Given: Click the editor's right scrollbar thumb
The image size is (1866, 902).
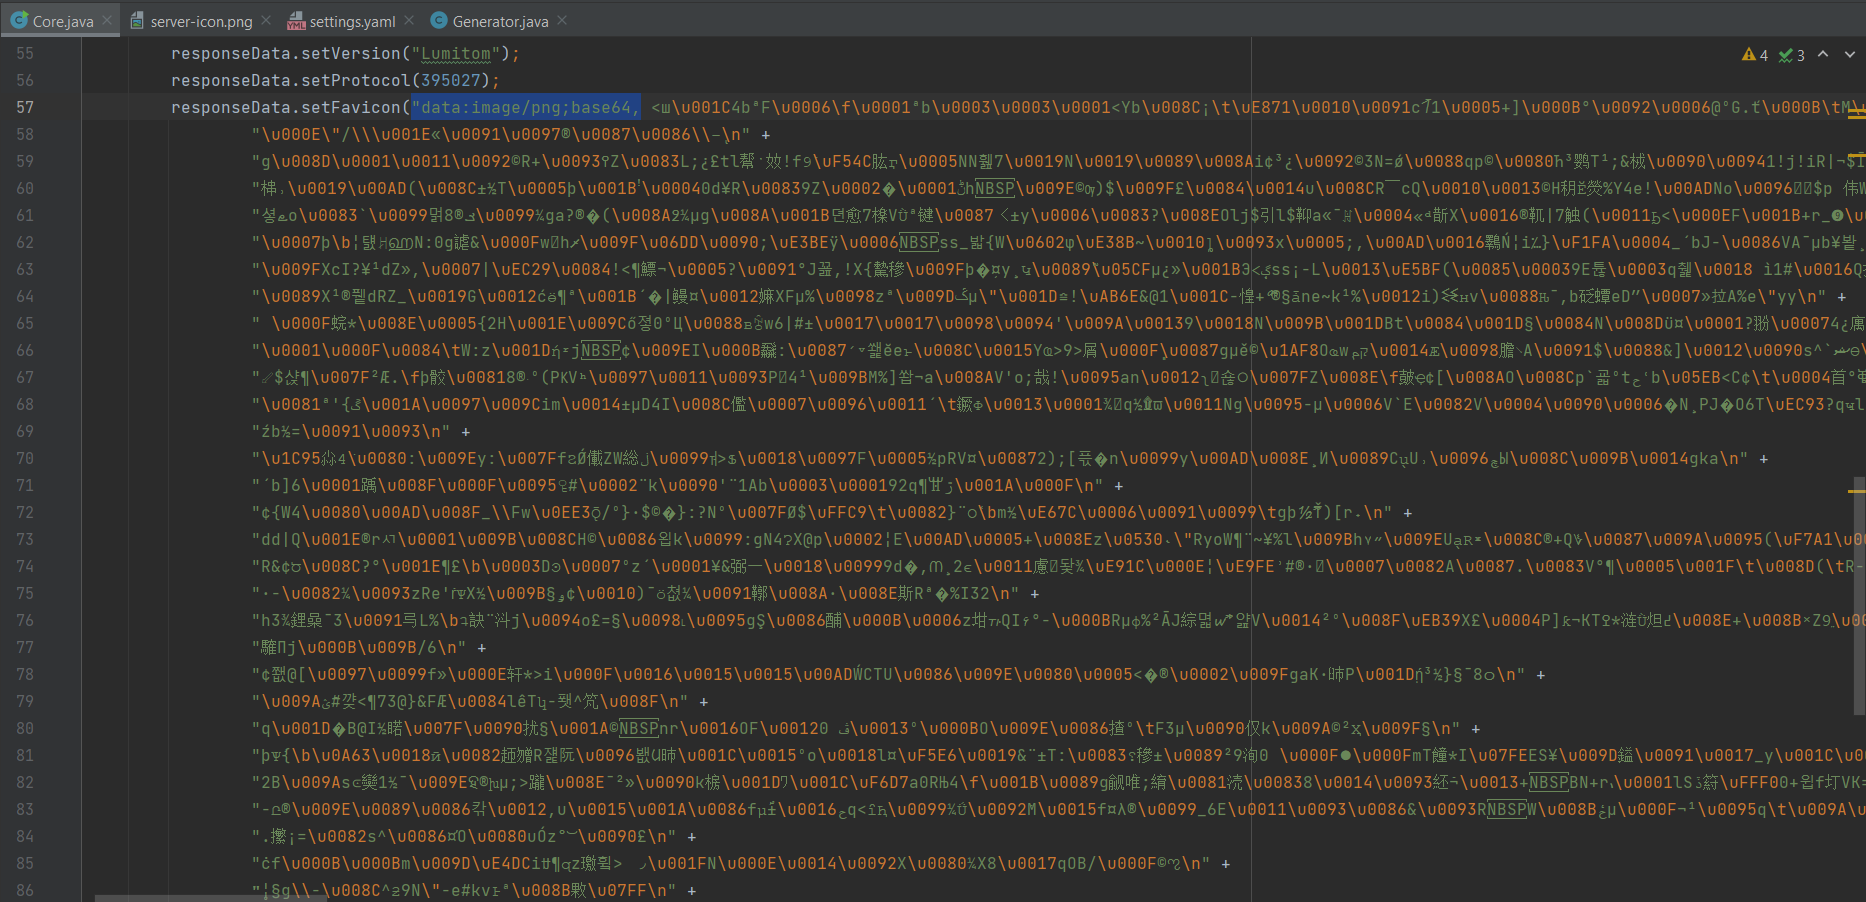Looking at the screenshot, I should point(1858,590).
